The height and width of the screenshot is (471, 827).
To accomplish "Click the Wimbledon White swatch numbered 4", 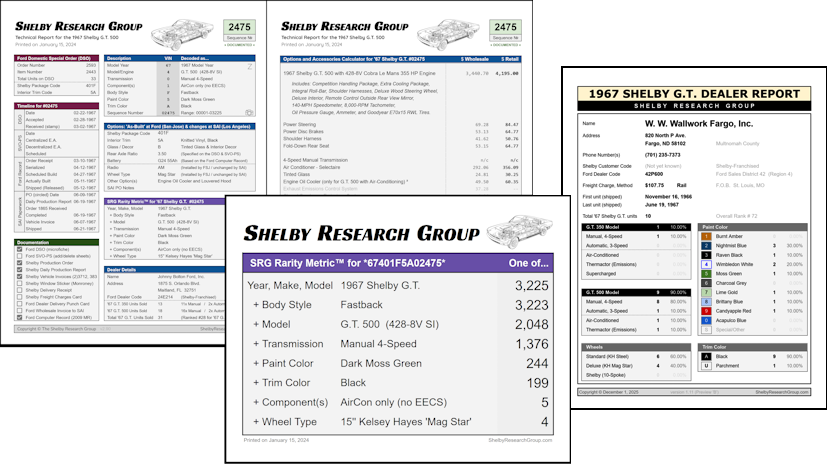I will (706, 264).
